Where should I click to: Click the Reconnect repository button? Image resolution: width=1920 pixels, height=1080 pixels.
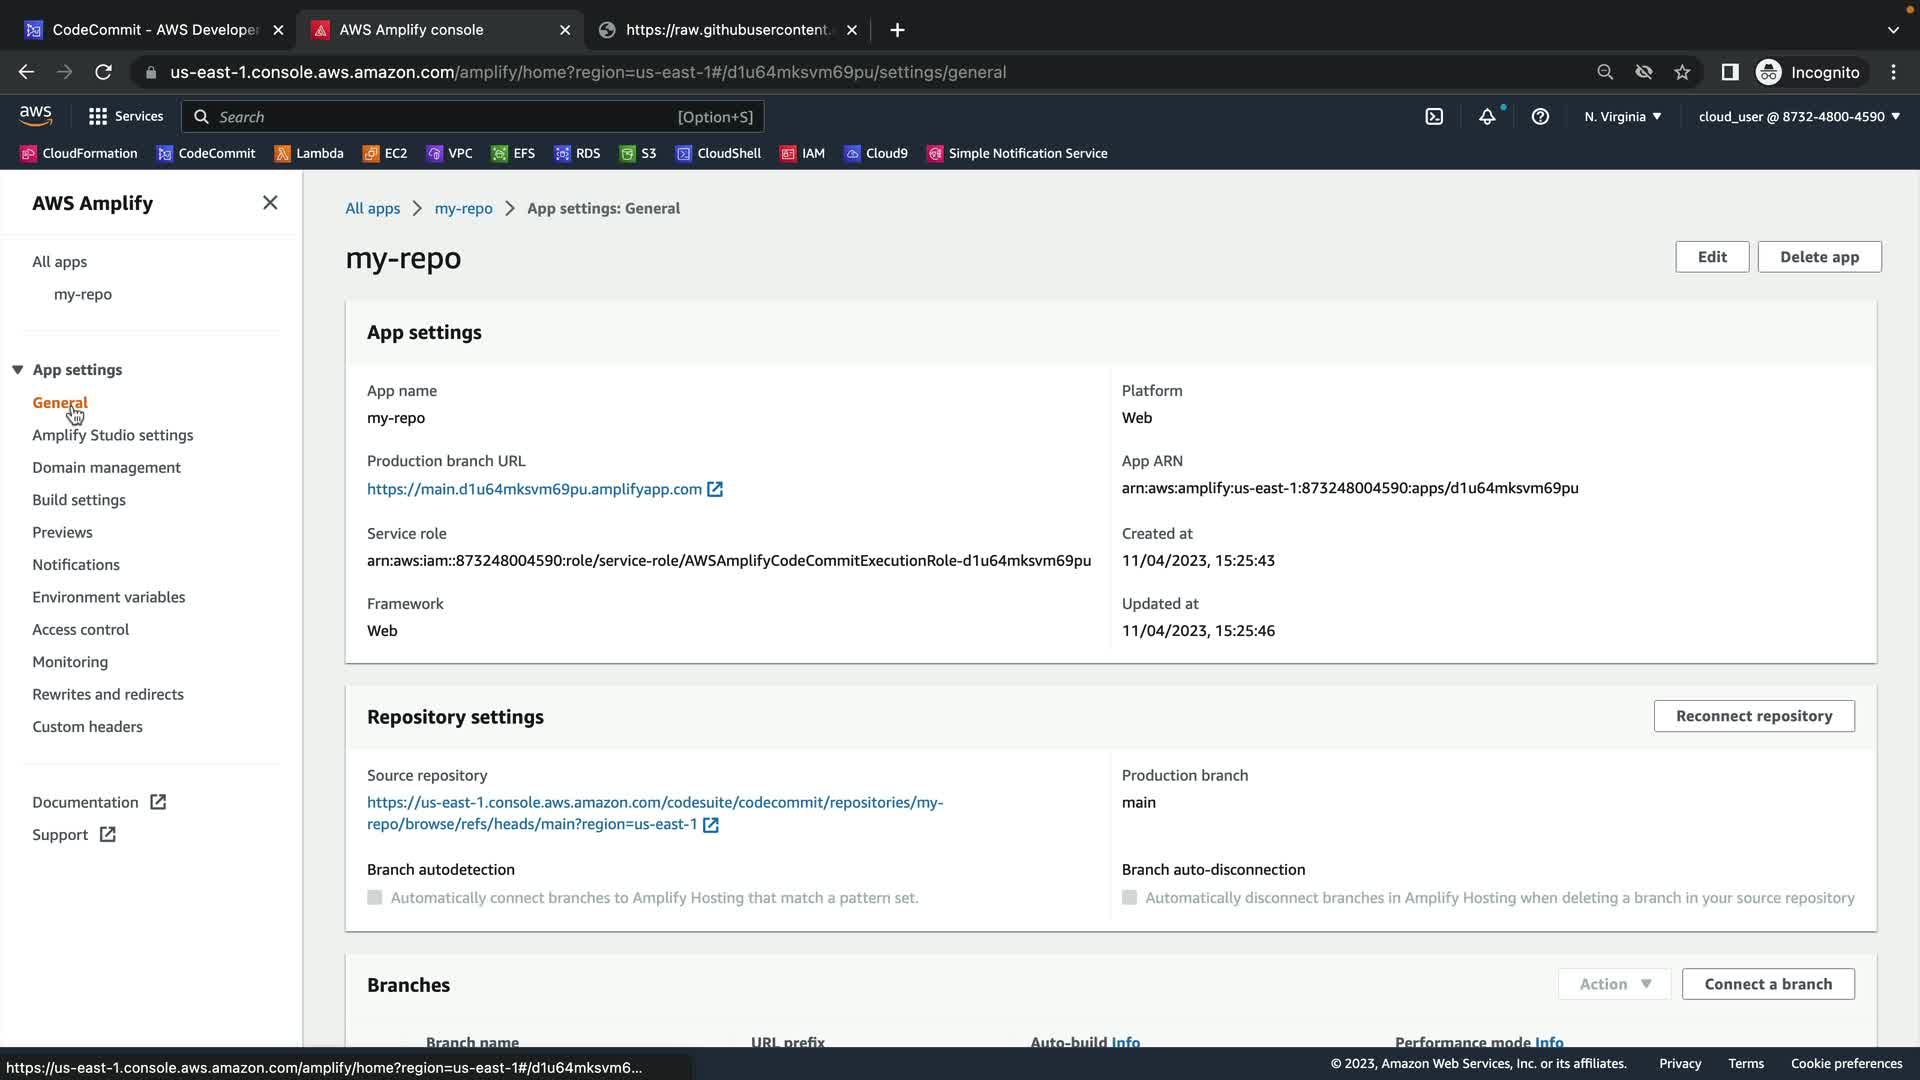click(x=1753, y=716)
